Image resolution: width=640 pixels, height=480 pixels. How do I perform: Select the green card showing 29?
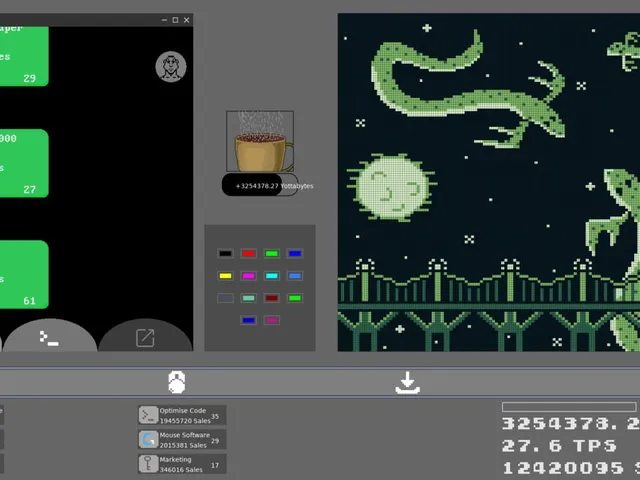tap(24, 56)
